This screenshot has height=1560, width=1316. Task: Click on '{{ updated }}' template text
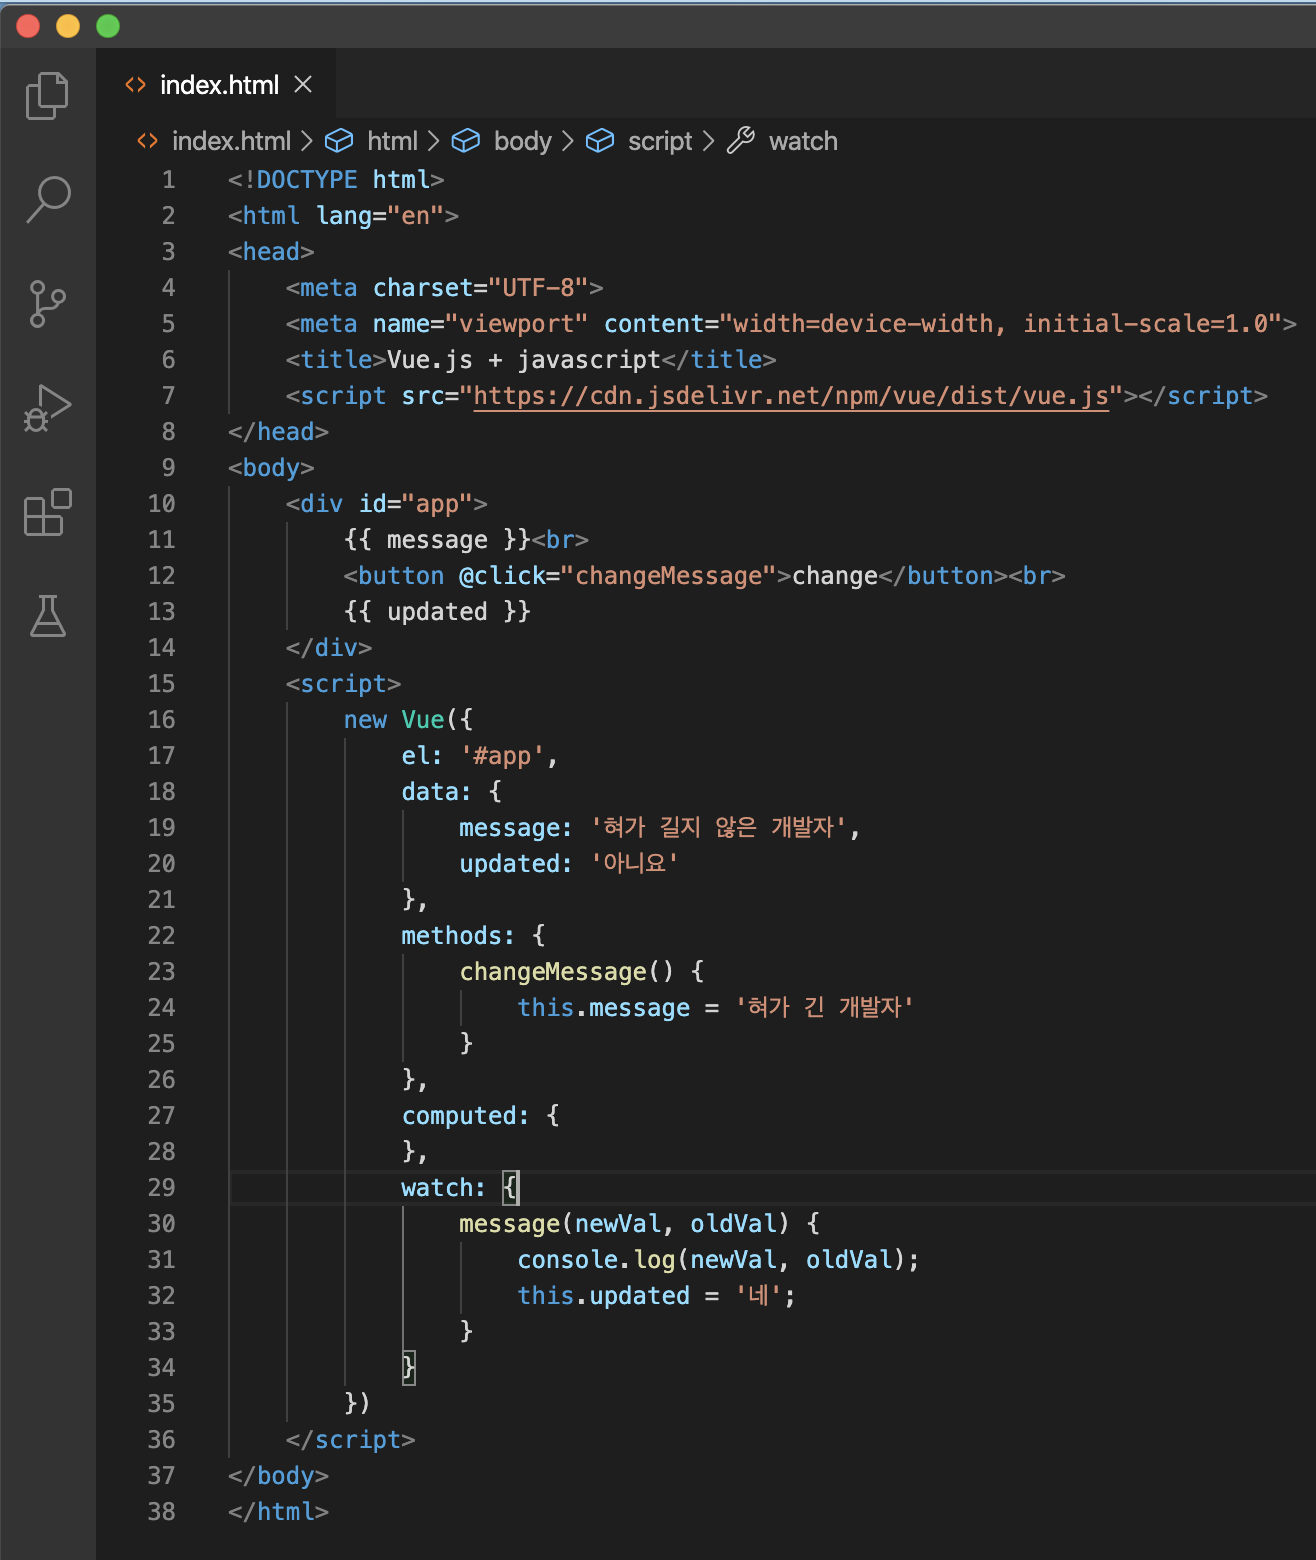click(437, 612)
